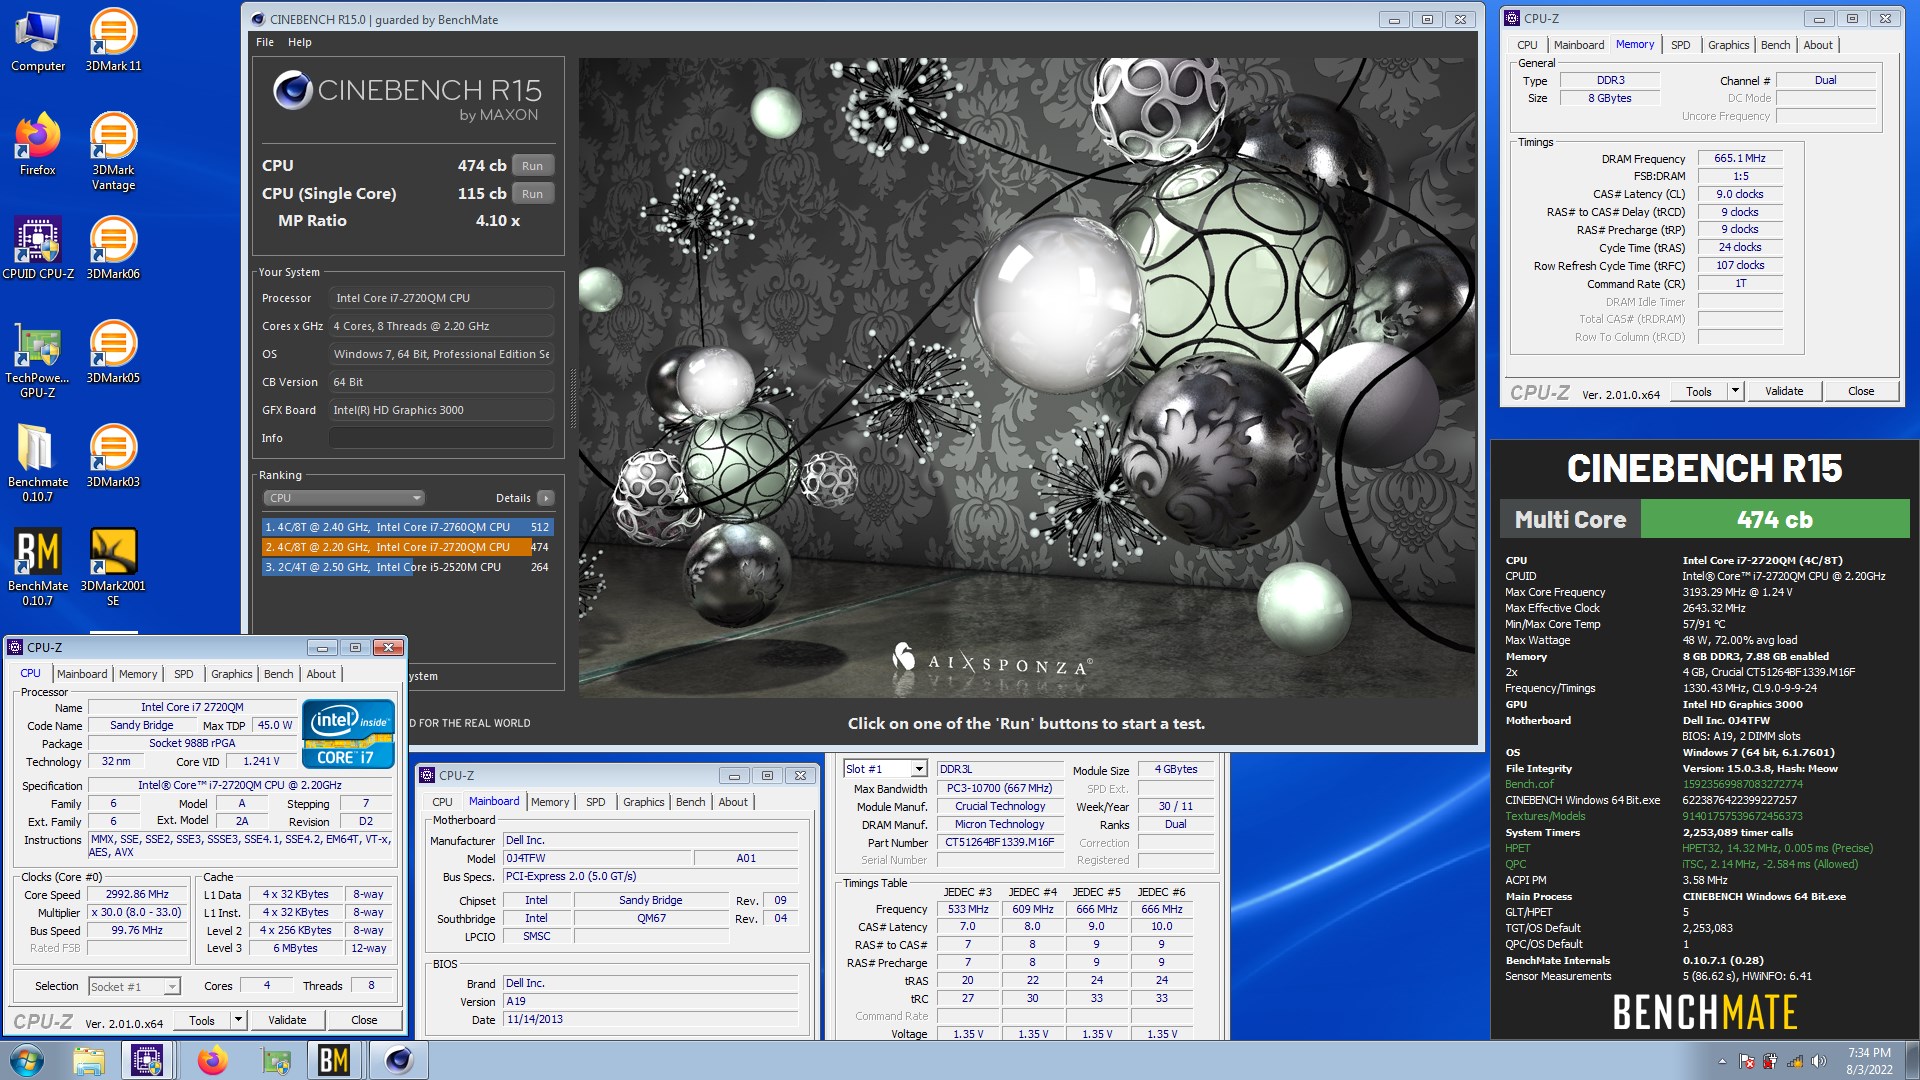Open the 3DMark05 desktop shortcut
The height and width of the screenshot is (1080, 1920).
coord(113,353)
